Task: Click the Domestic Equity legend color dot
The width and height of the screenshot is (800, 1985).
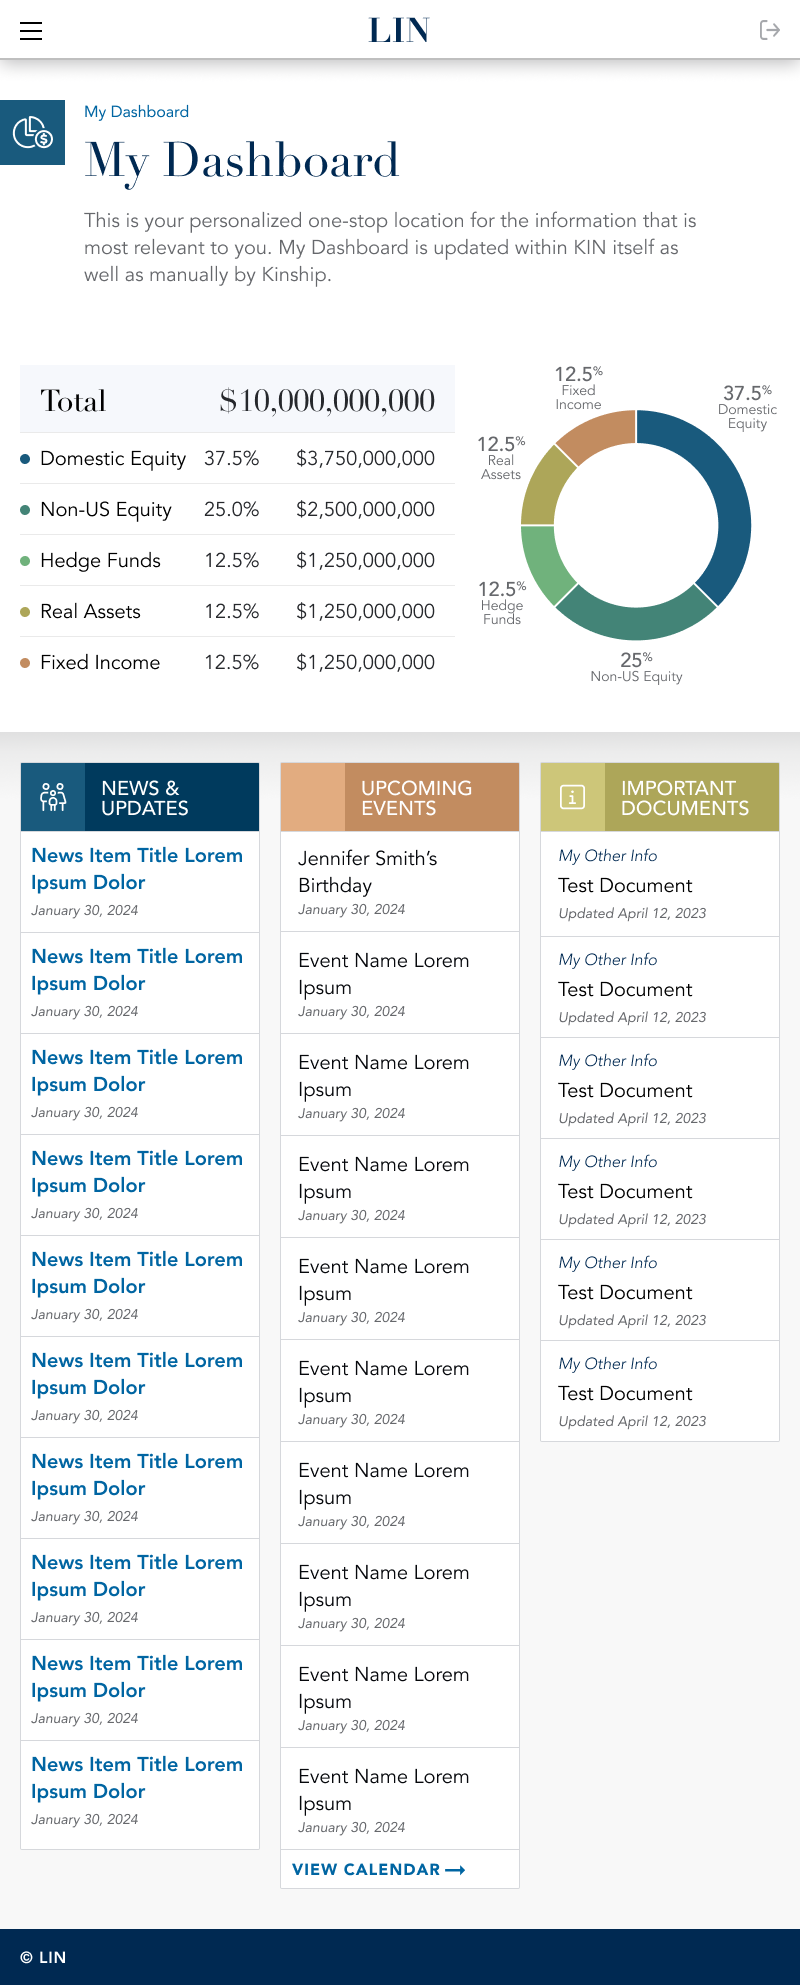Action: [25, 459]
